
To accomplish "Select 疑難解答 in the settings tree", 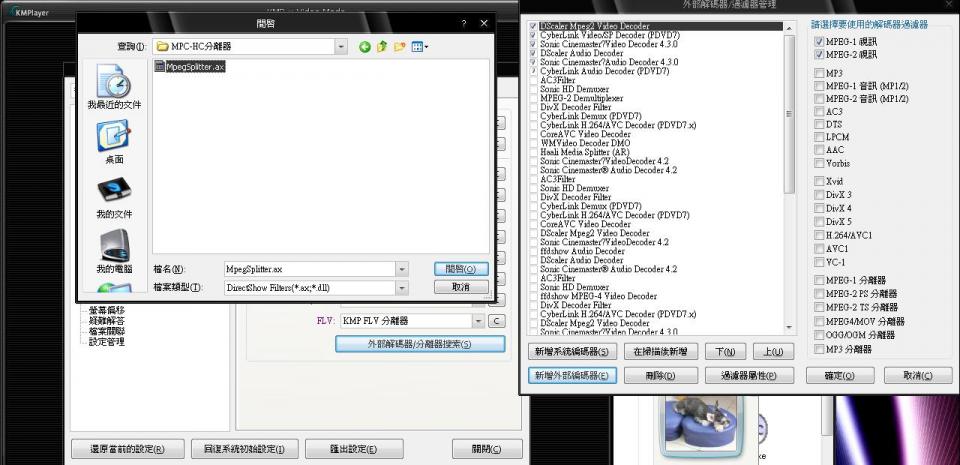I will coord(107,321).
